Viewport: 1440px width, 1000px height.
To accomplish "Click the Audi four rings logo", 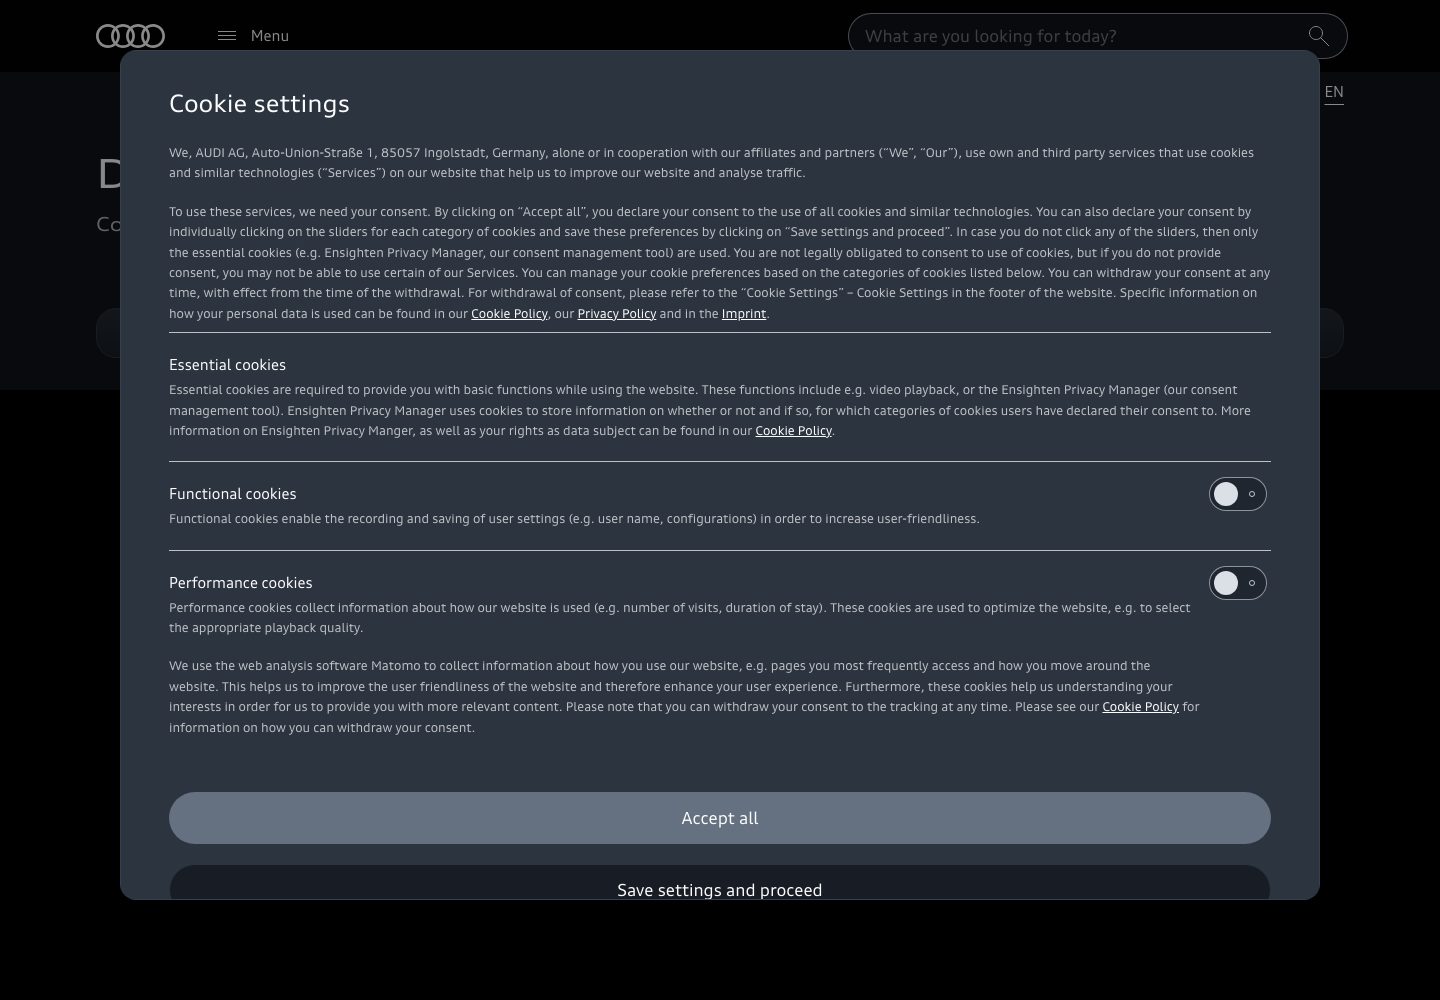I will click(x=130, y=36).
